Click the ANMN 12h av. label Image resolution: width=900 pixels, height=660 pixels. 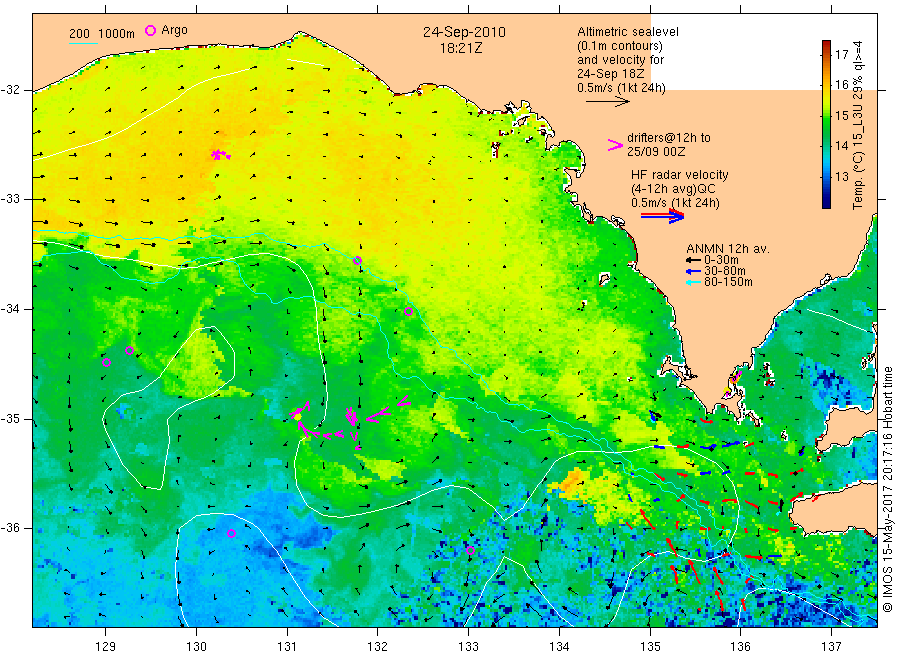click(728, 249)
